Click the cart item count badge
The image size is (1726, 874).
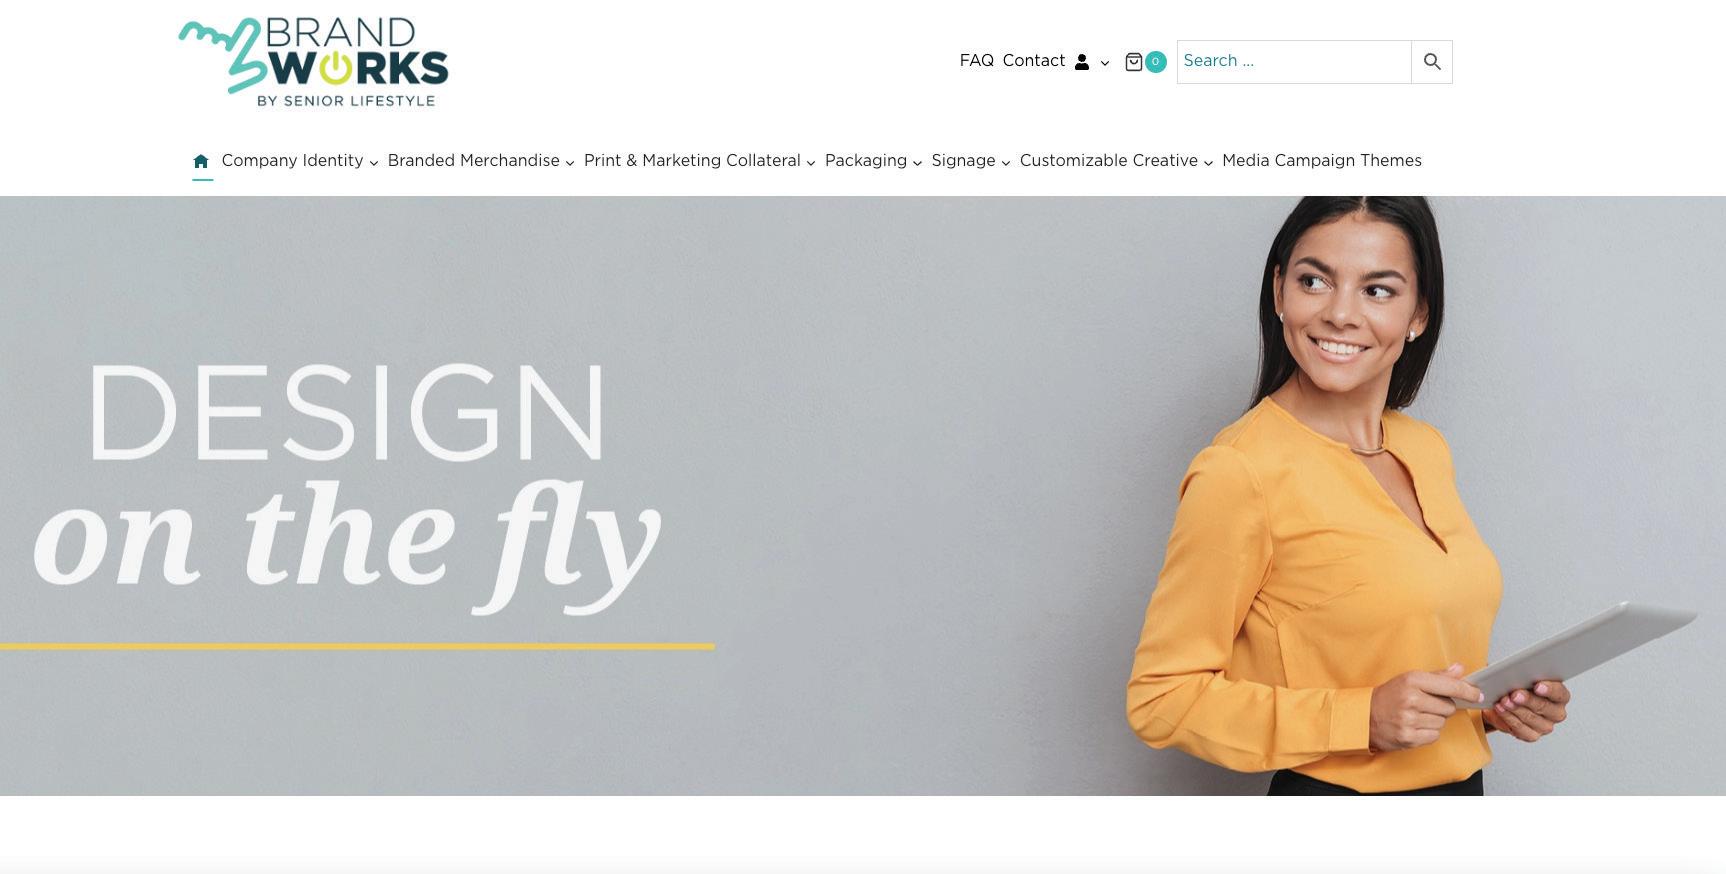1155,62
